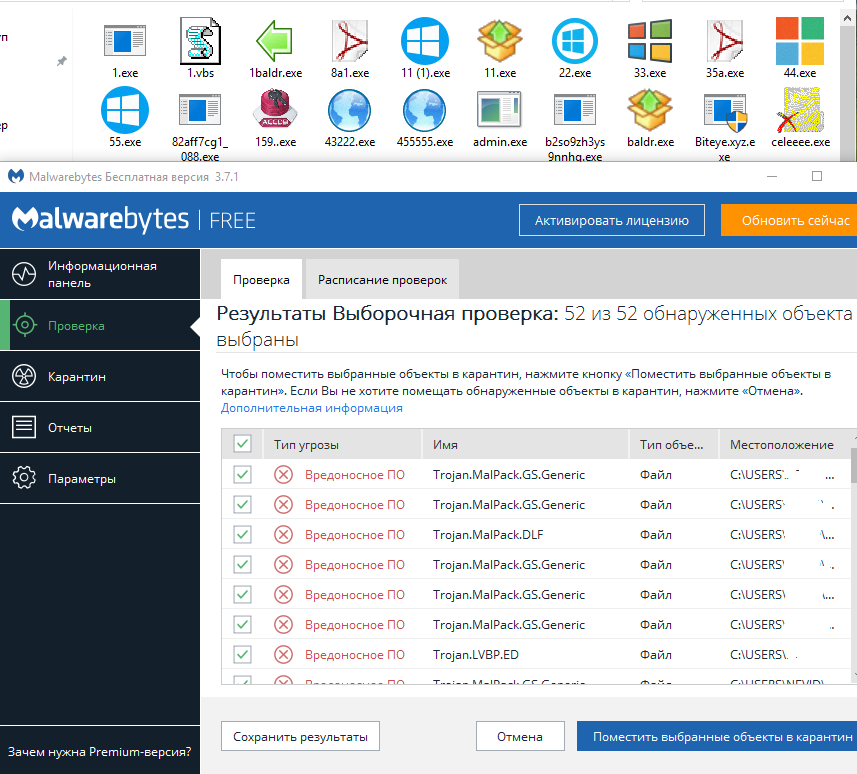Viewport: 857px width, 774px height.
Task: Maximize the Malwarebytes window
Action: point(817,176)
